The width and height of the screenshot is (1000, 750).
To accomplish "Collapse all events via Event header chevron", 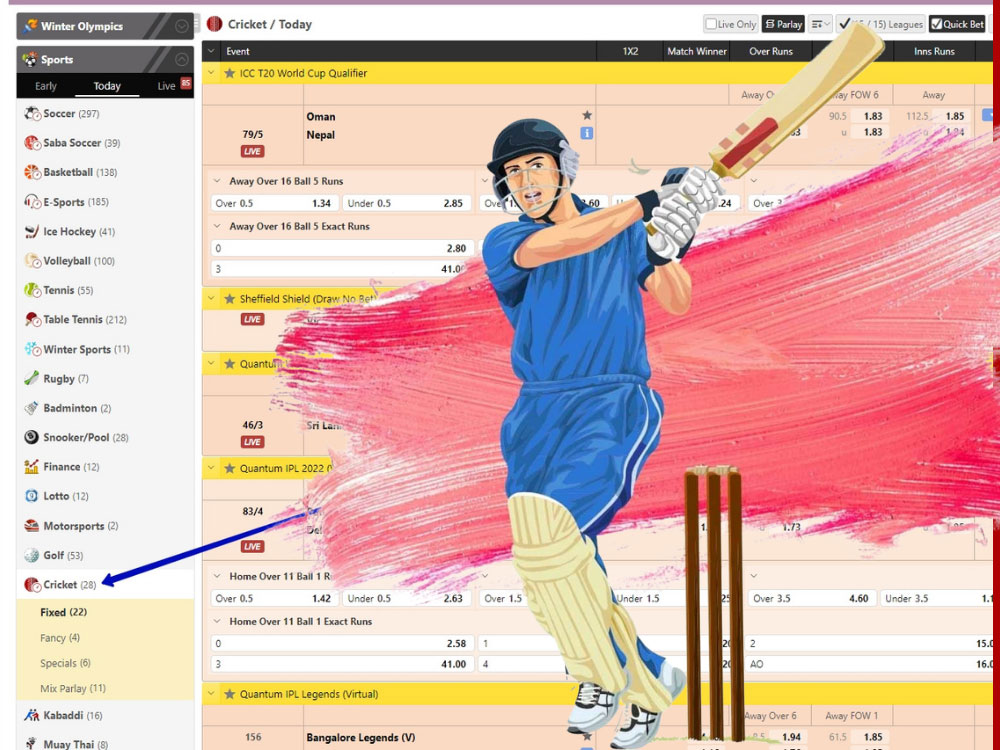I will click(211, 51).
